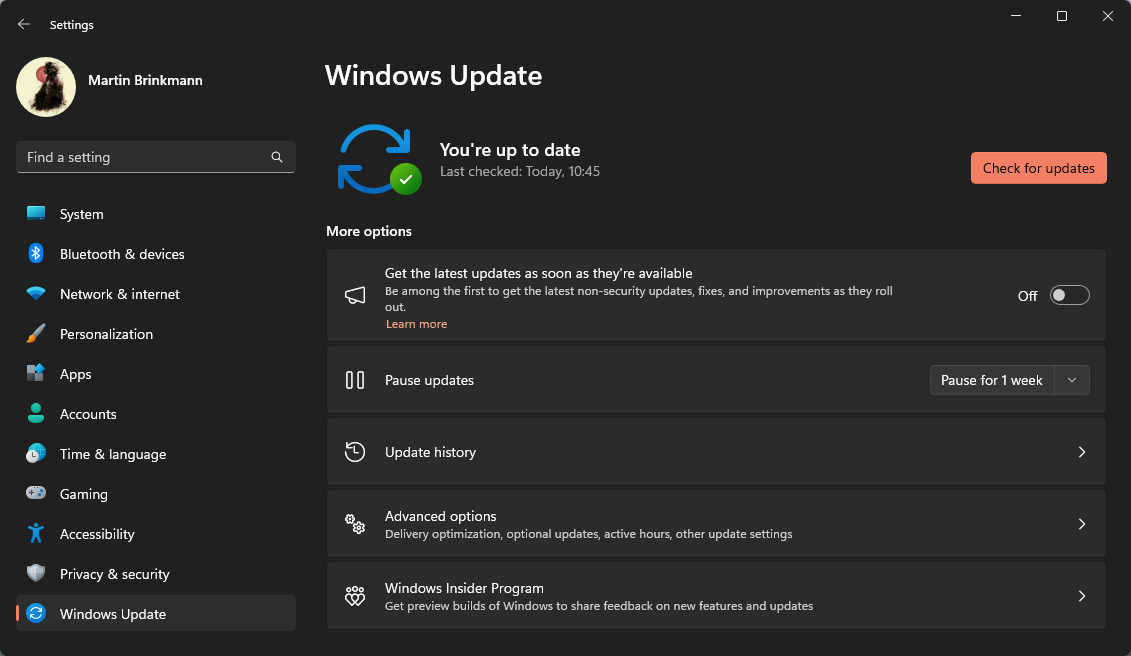The image size is (1131, 656).
Task: Click the Time & language globe icon
Action: click(x=36, y=453)
